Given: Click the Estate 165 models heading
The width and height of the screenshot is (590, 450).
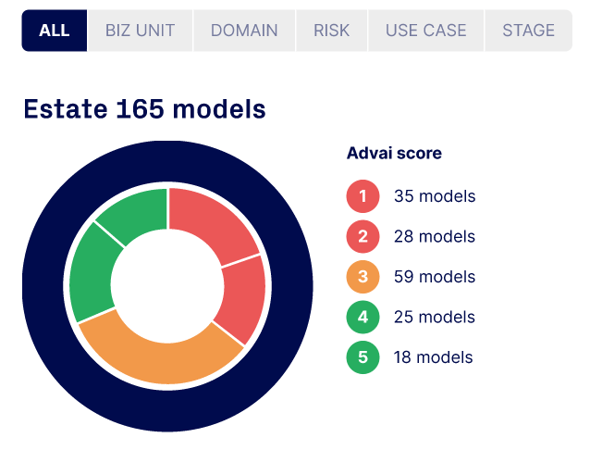Looking at the screenshot, I should pyautogui.click(x=144, y=109).
